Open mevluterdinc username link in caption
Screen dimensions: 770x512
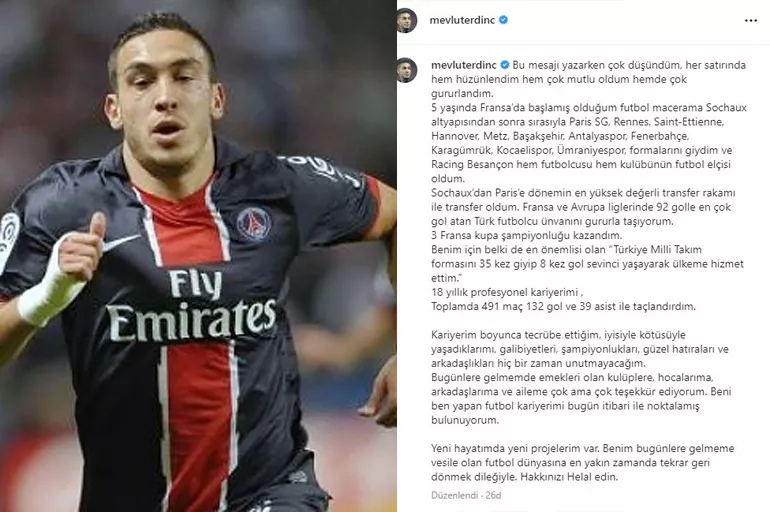pos(465,65)
